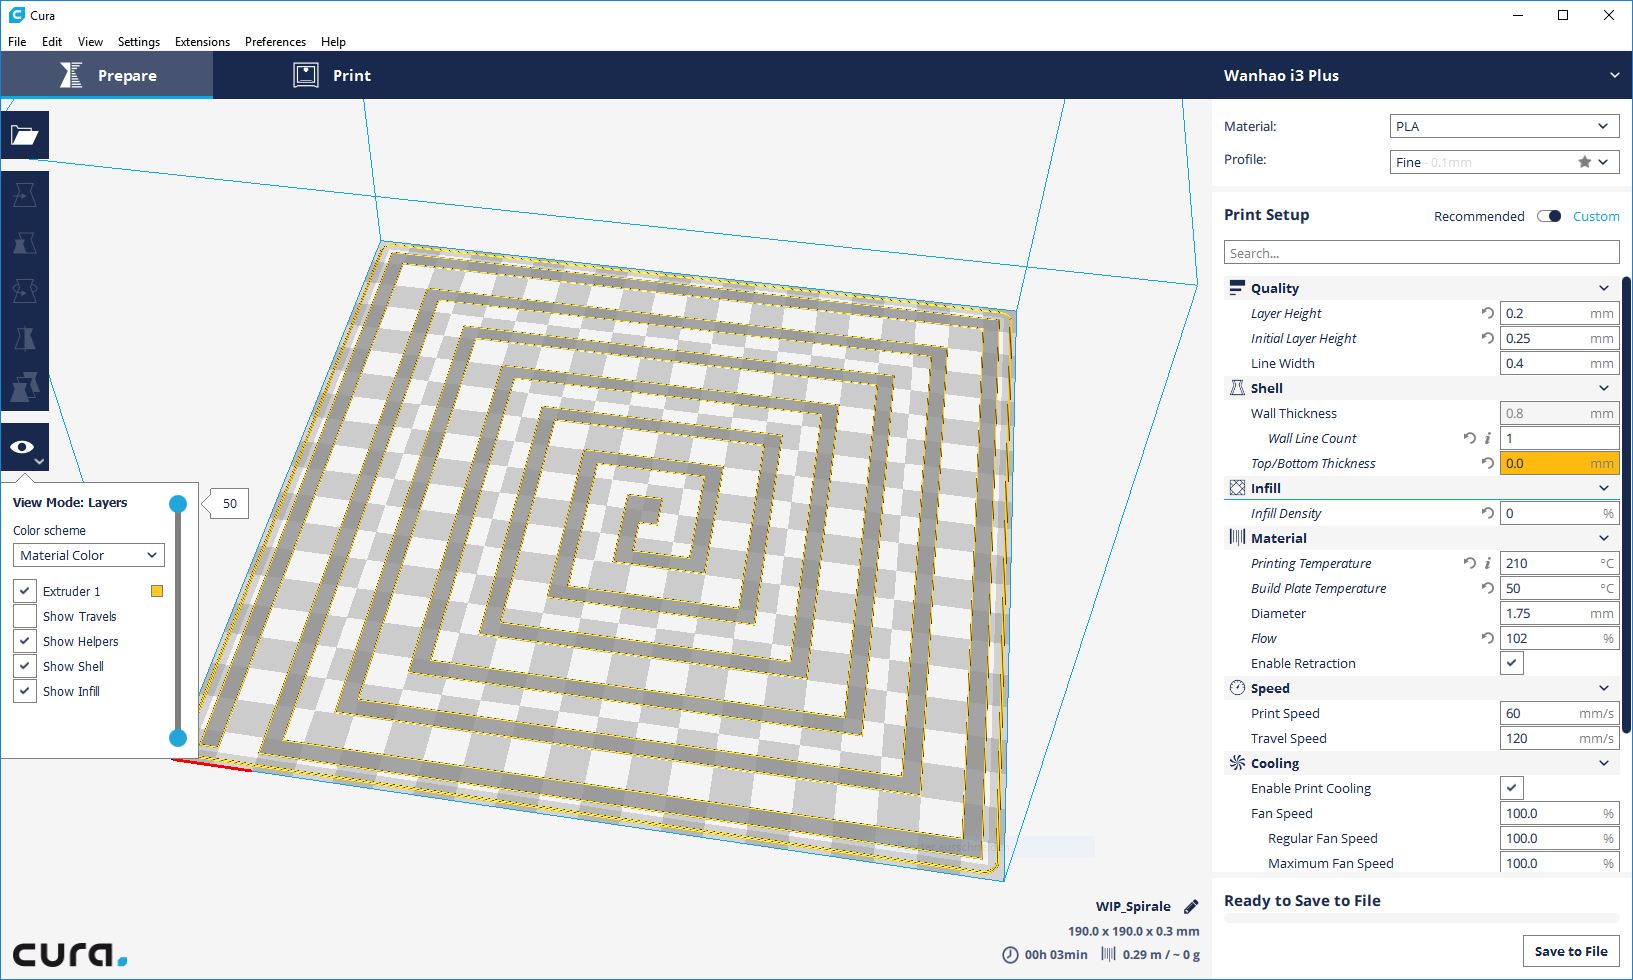
Task: Click Save to File button
Action: [x=1571, y=951]
